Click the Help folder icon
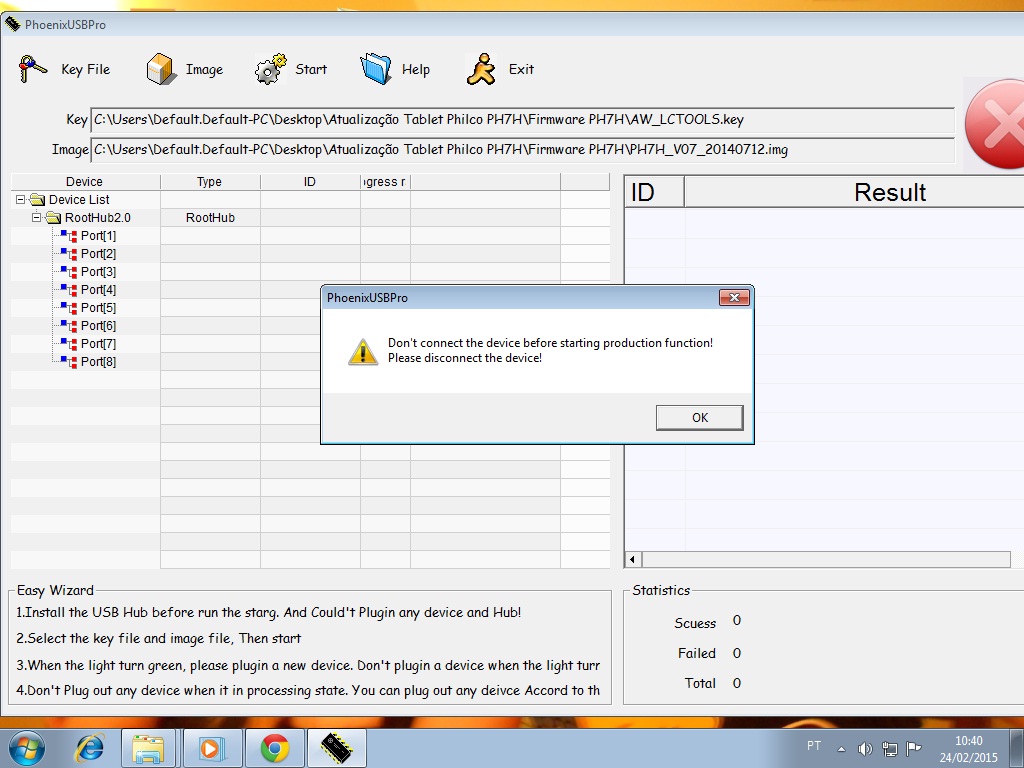Screen dimensions: 1024x768 point(376,69)
